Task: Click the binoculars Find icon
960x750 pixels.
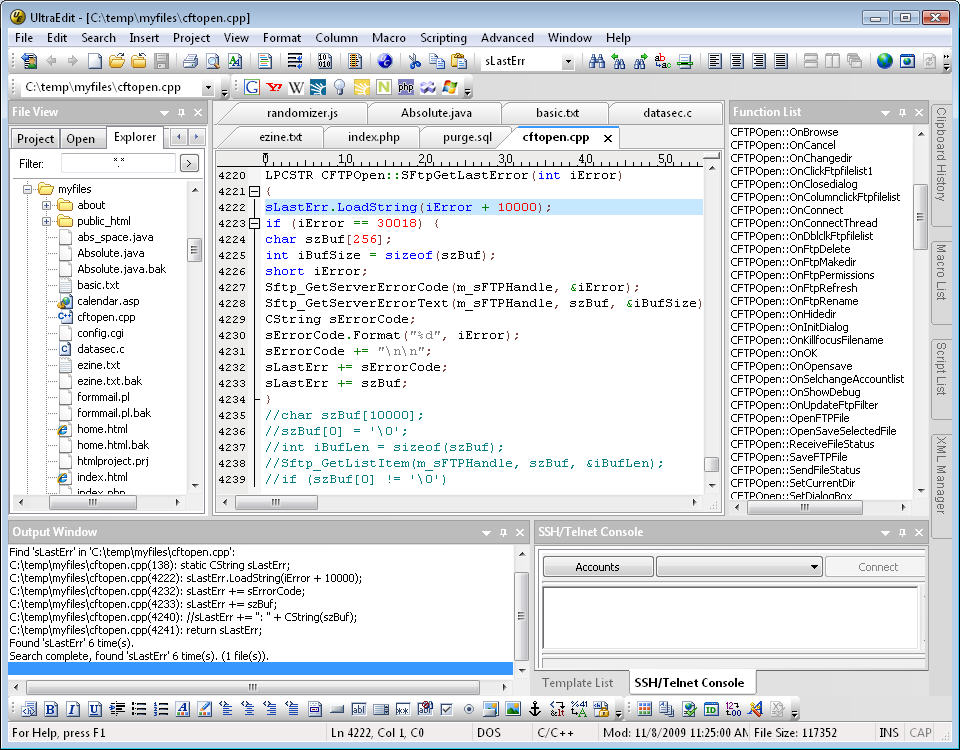Action: tap(597, 61)
